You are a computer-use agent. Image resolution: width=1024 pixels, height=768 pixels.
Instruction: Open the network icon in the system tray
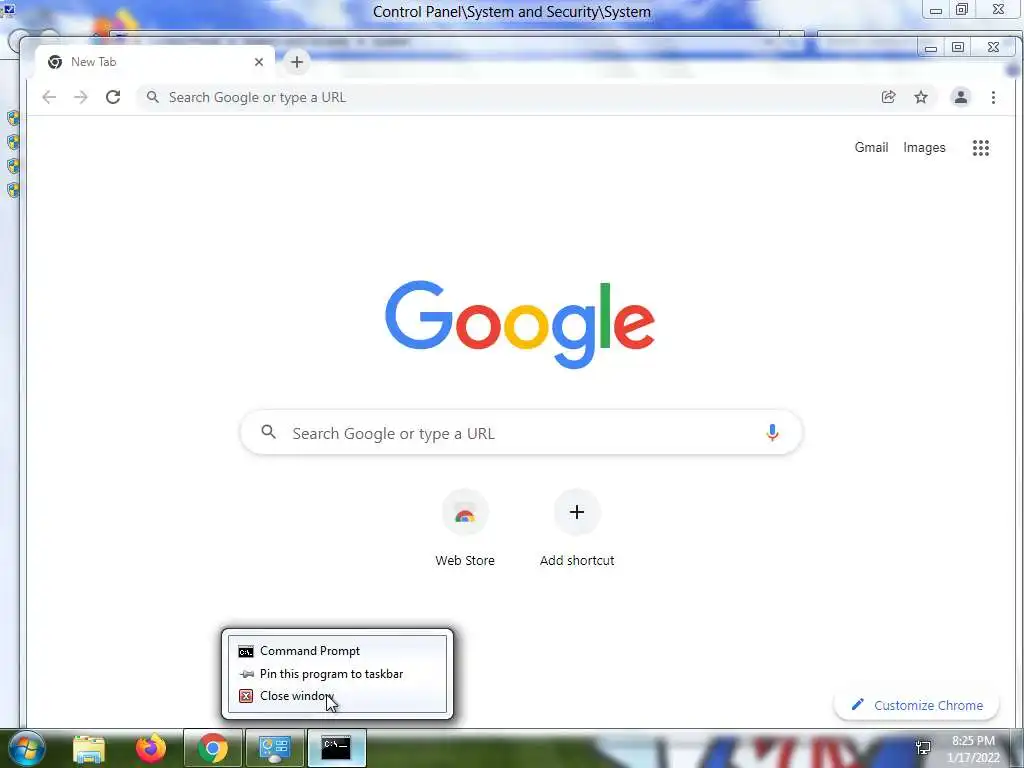coord(923,748)
